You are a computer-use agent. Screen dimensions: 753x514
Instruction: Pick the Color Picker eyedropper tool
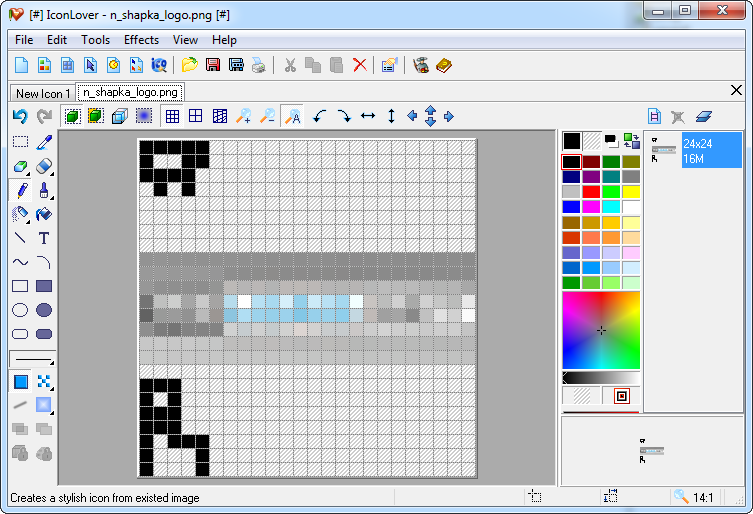[x=44, y=142]
